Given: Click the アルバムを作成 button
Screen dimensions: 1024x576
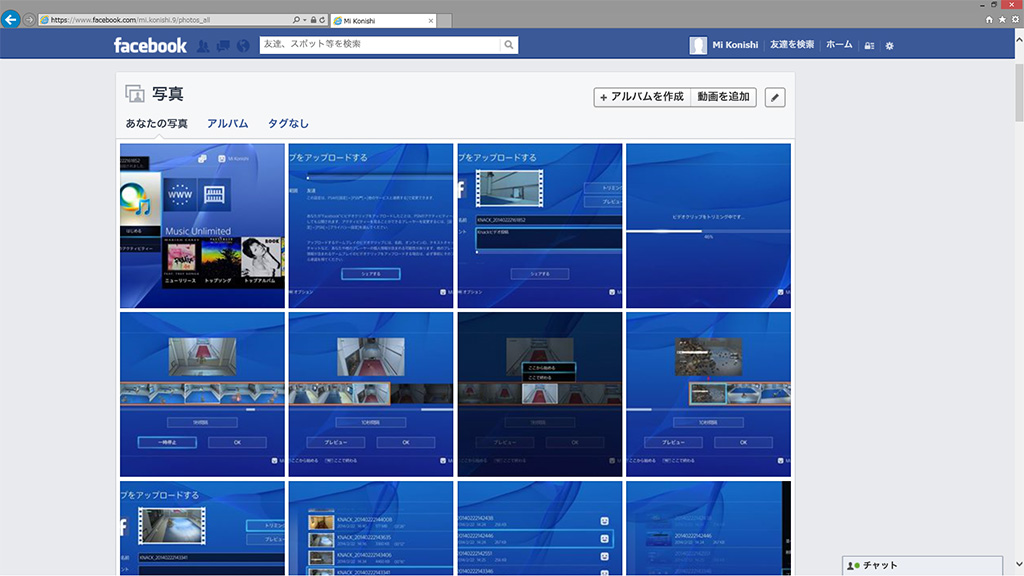Looking at the screenshot, I should point(641,97).
